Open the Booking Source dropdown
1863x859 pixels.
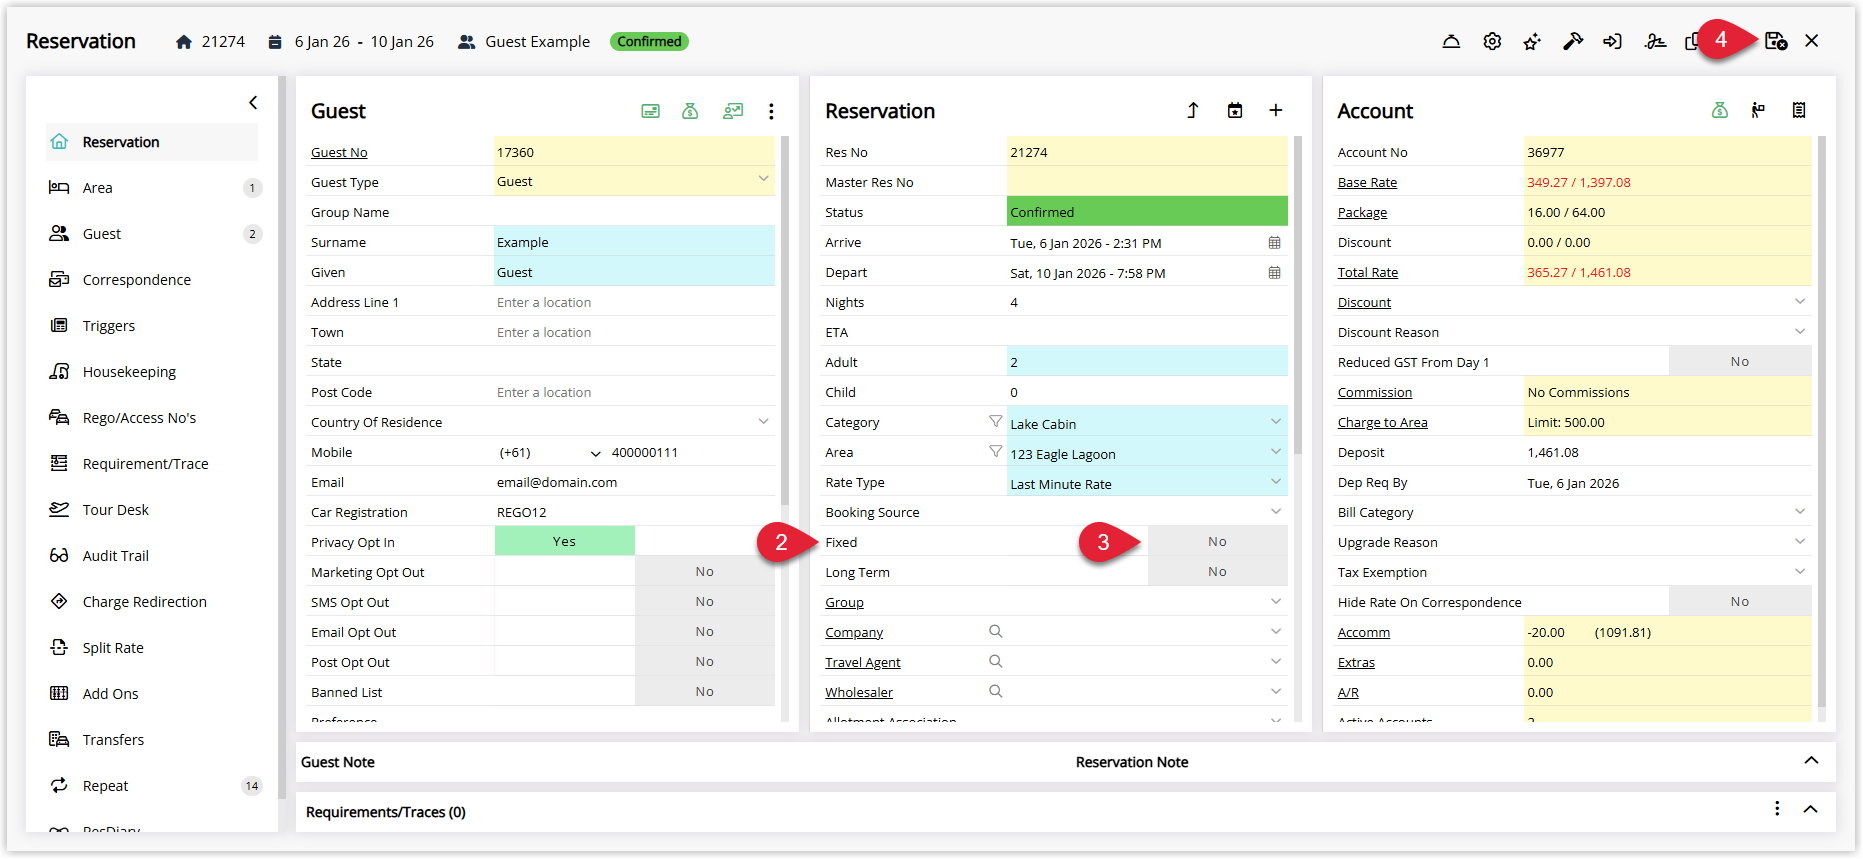[1276, 512]
